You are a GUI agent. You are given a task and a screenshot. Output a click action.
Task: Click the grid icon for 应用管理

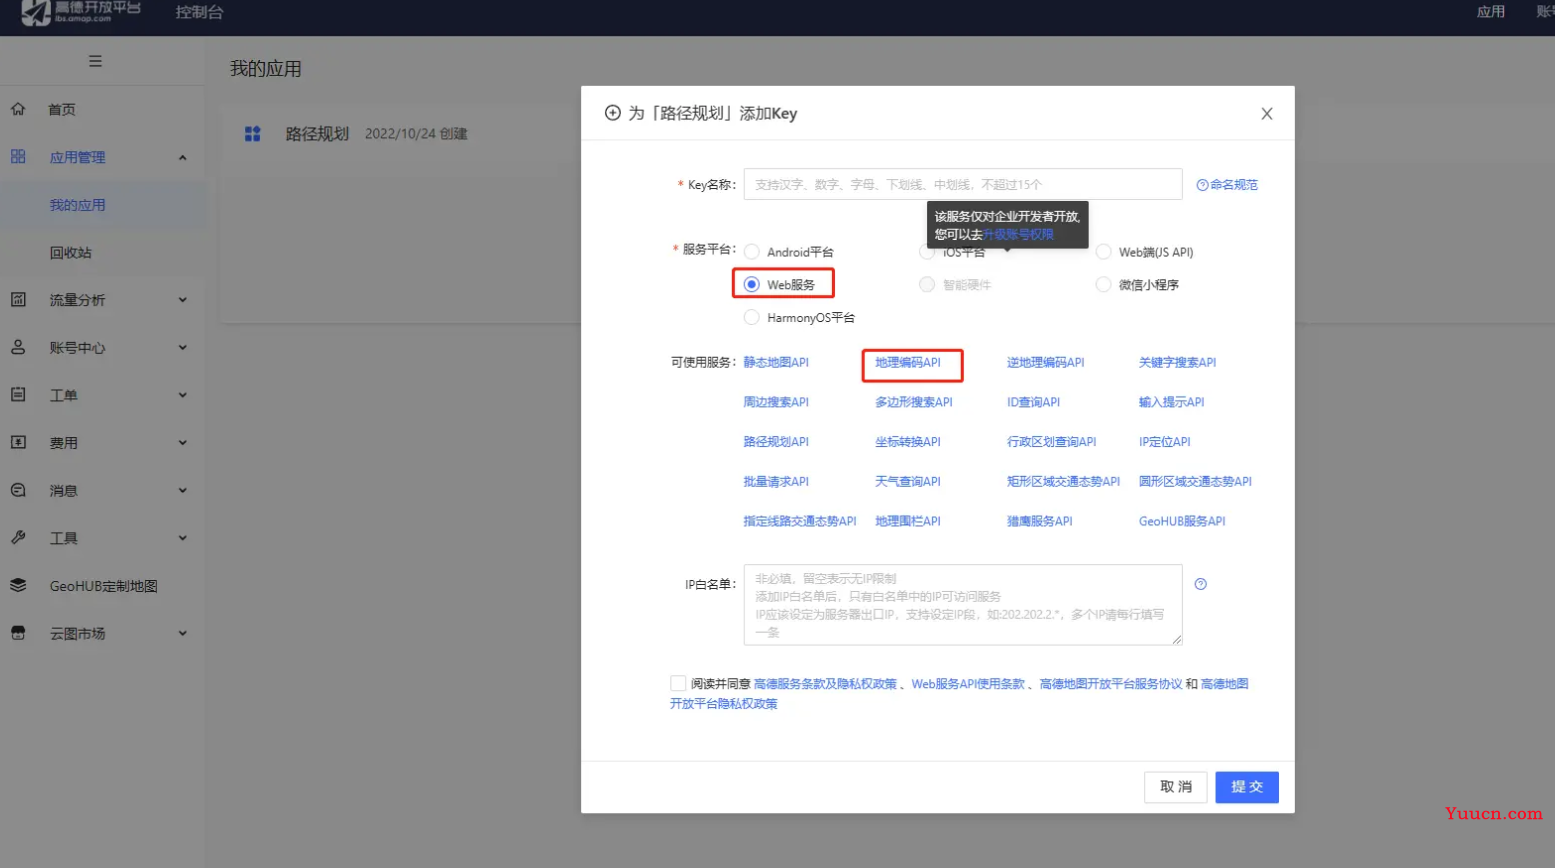tap(18, 157)
